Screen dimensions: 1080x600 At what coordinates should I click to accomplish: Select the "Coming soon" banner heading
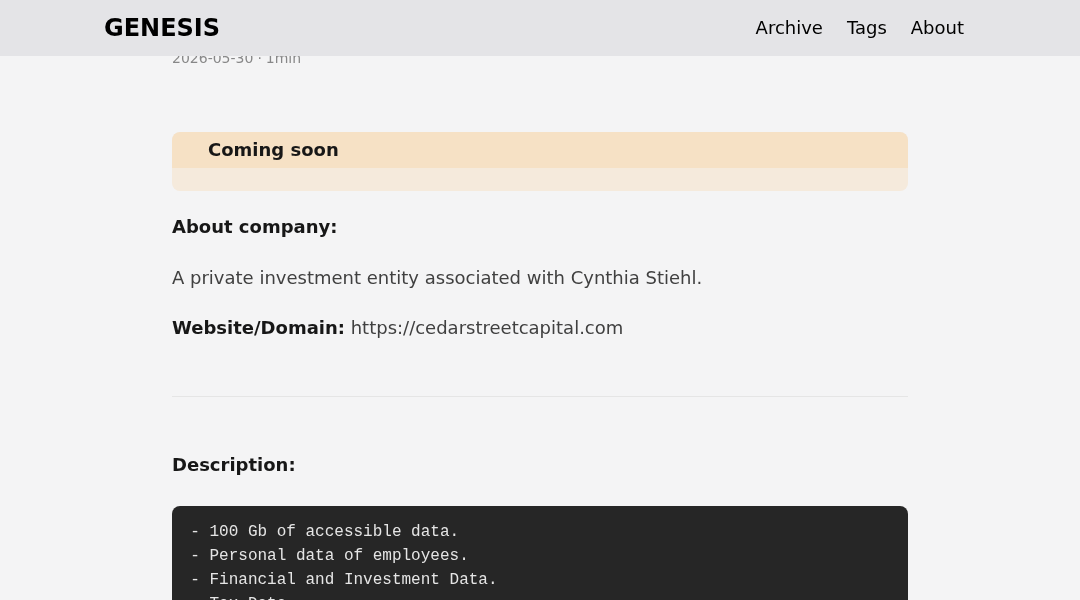273,150
